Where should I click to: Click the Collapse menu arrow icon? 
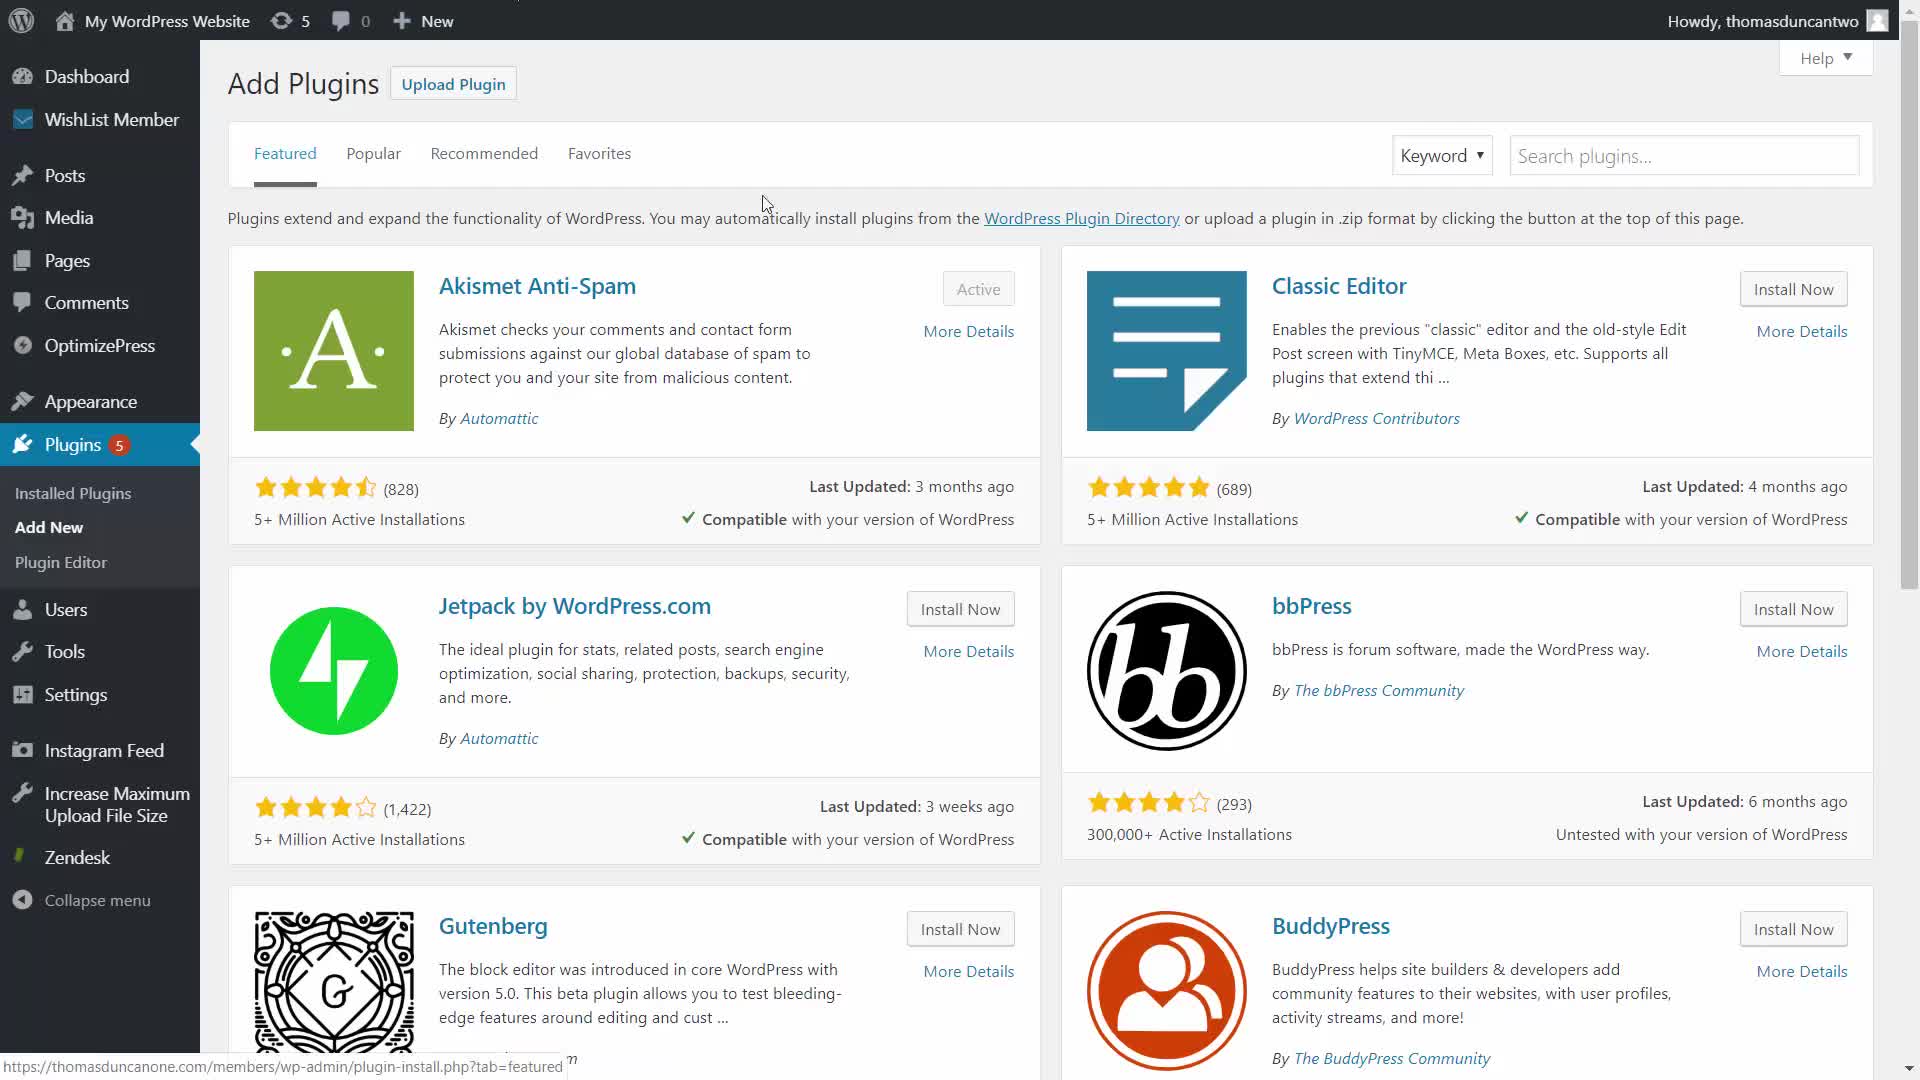(23, 901)
